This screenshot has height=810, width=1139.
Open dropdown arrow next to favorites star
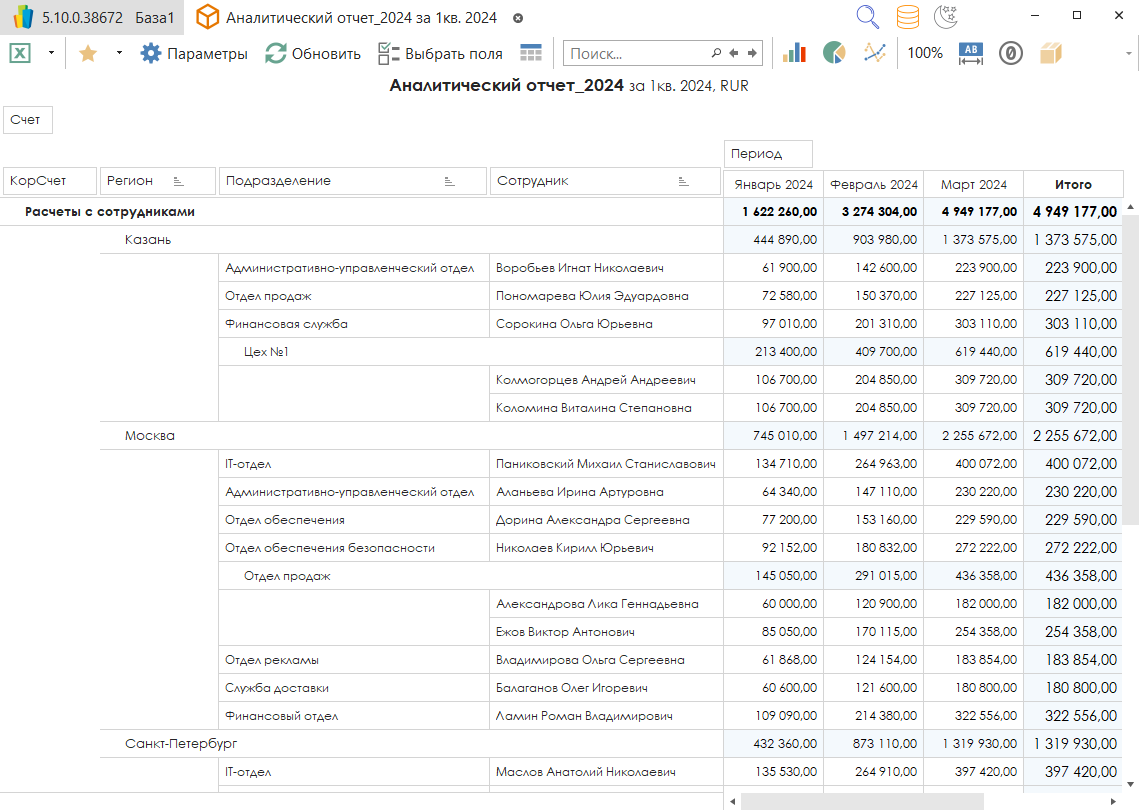[119, 53]
